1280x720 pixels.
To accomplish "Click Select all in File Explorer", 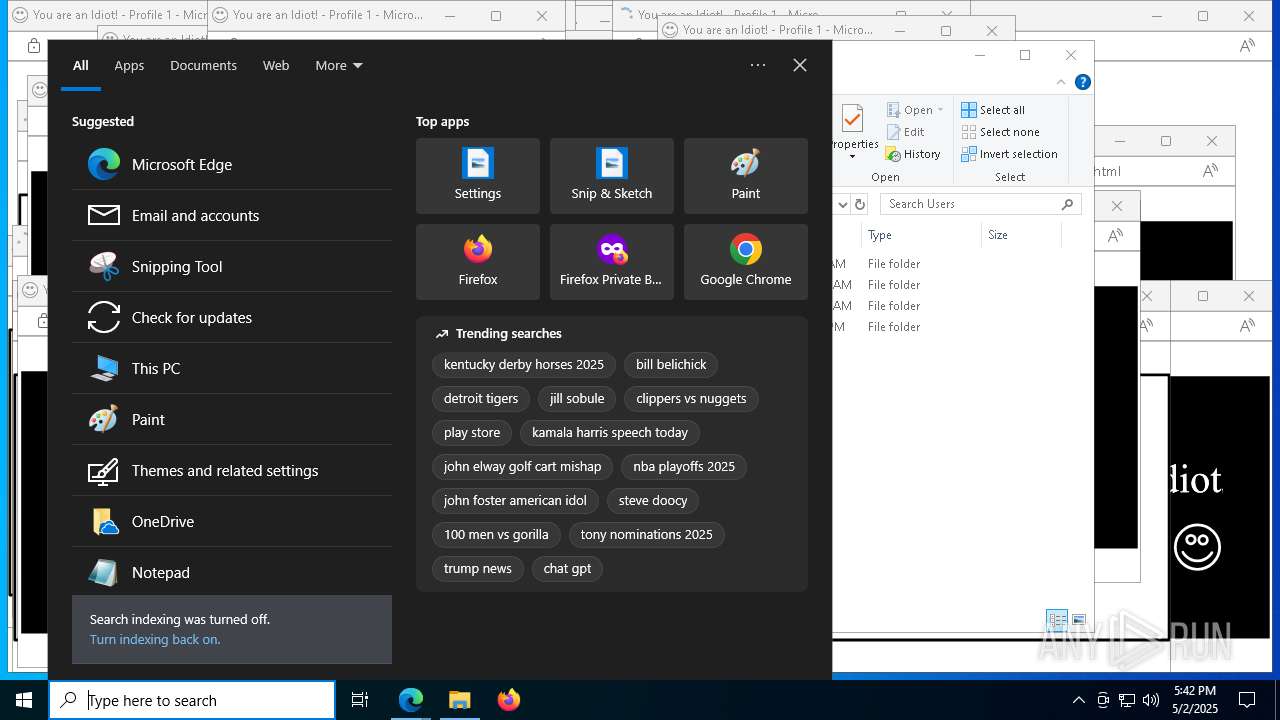I will coord(993,110).
